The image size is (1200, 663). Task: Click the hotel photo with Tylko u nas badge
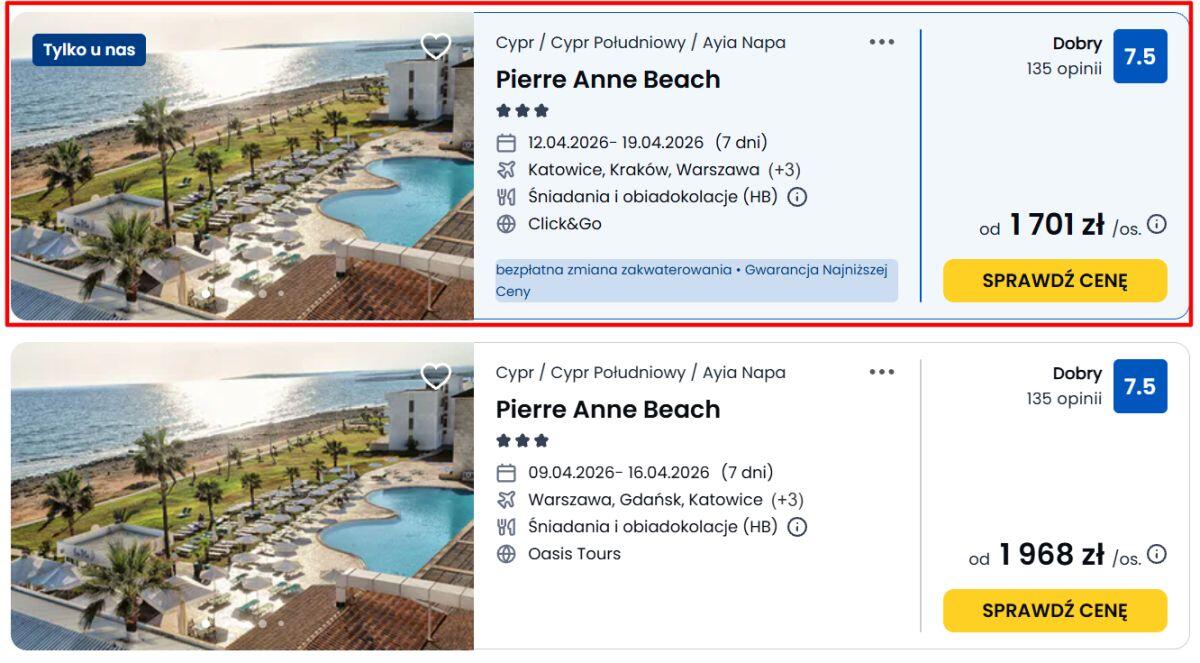[240, 180]
